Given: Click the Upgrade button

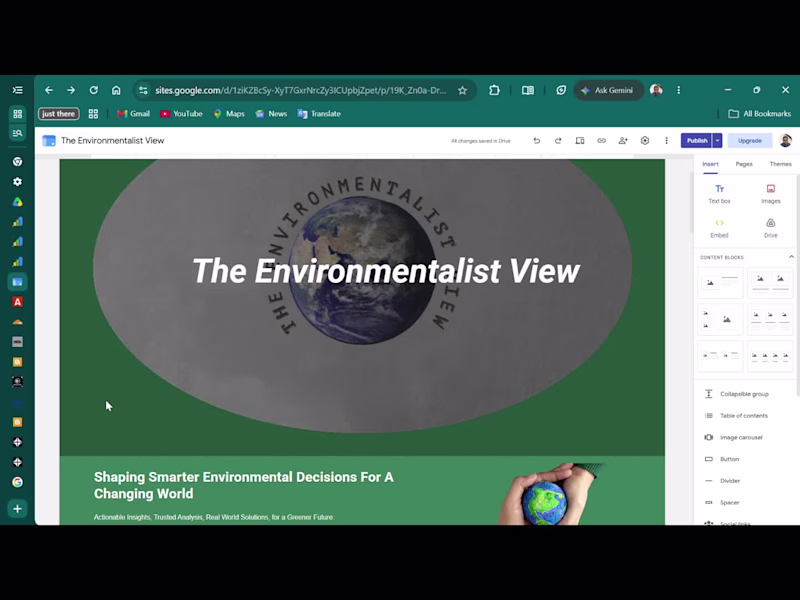Looking at the screenshot, I should [749, 140].
